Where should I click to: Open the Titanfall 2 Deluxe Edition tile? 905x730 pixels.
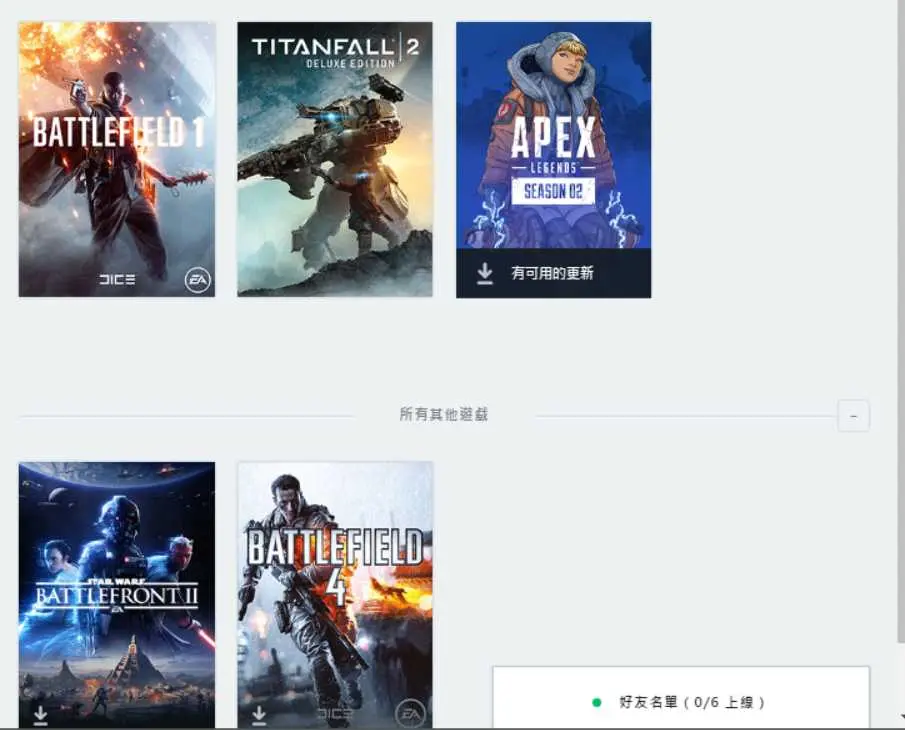point(335,159)
